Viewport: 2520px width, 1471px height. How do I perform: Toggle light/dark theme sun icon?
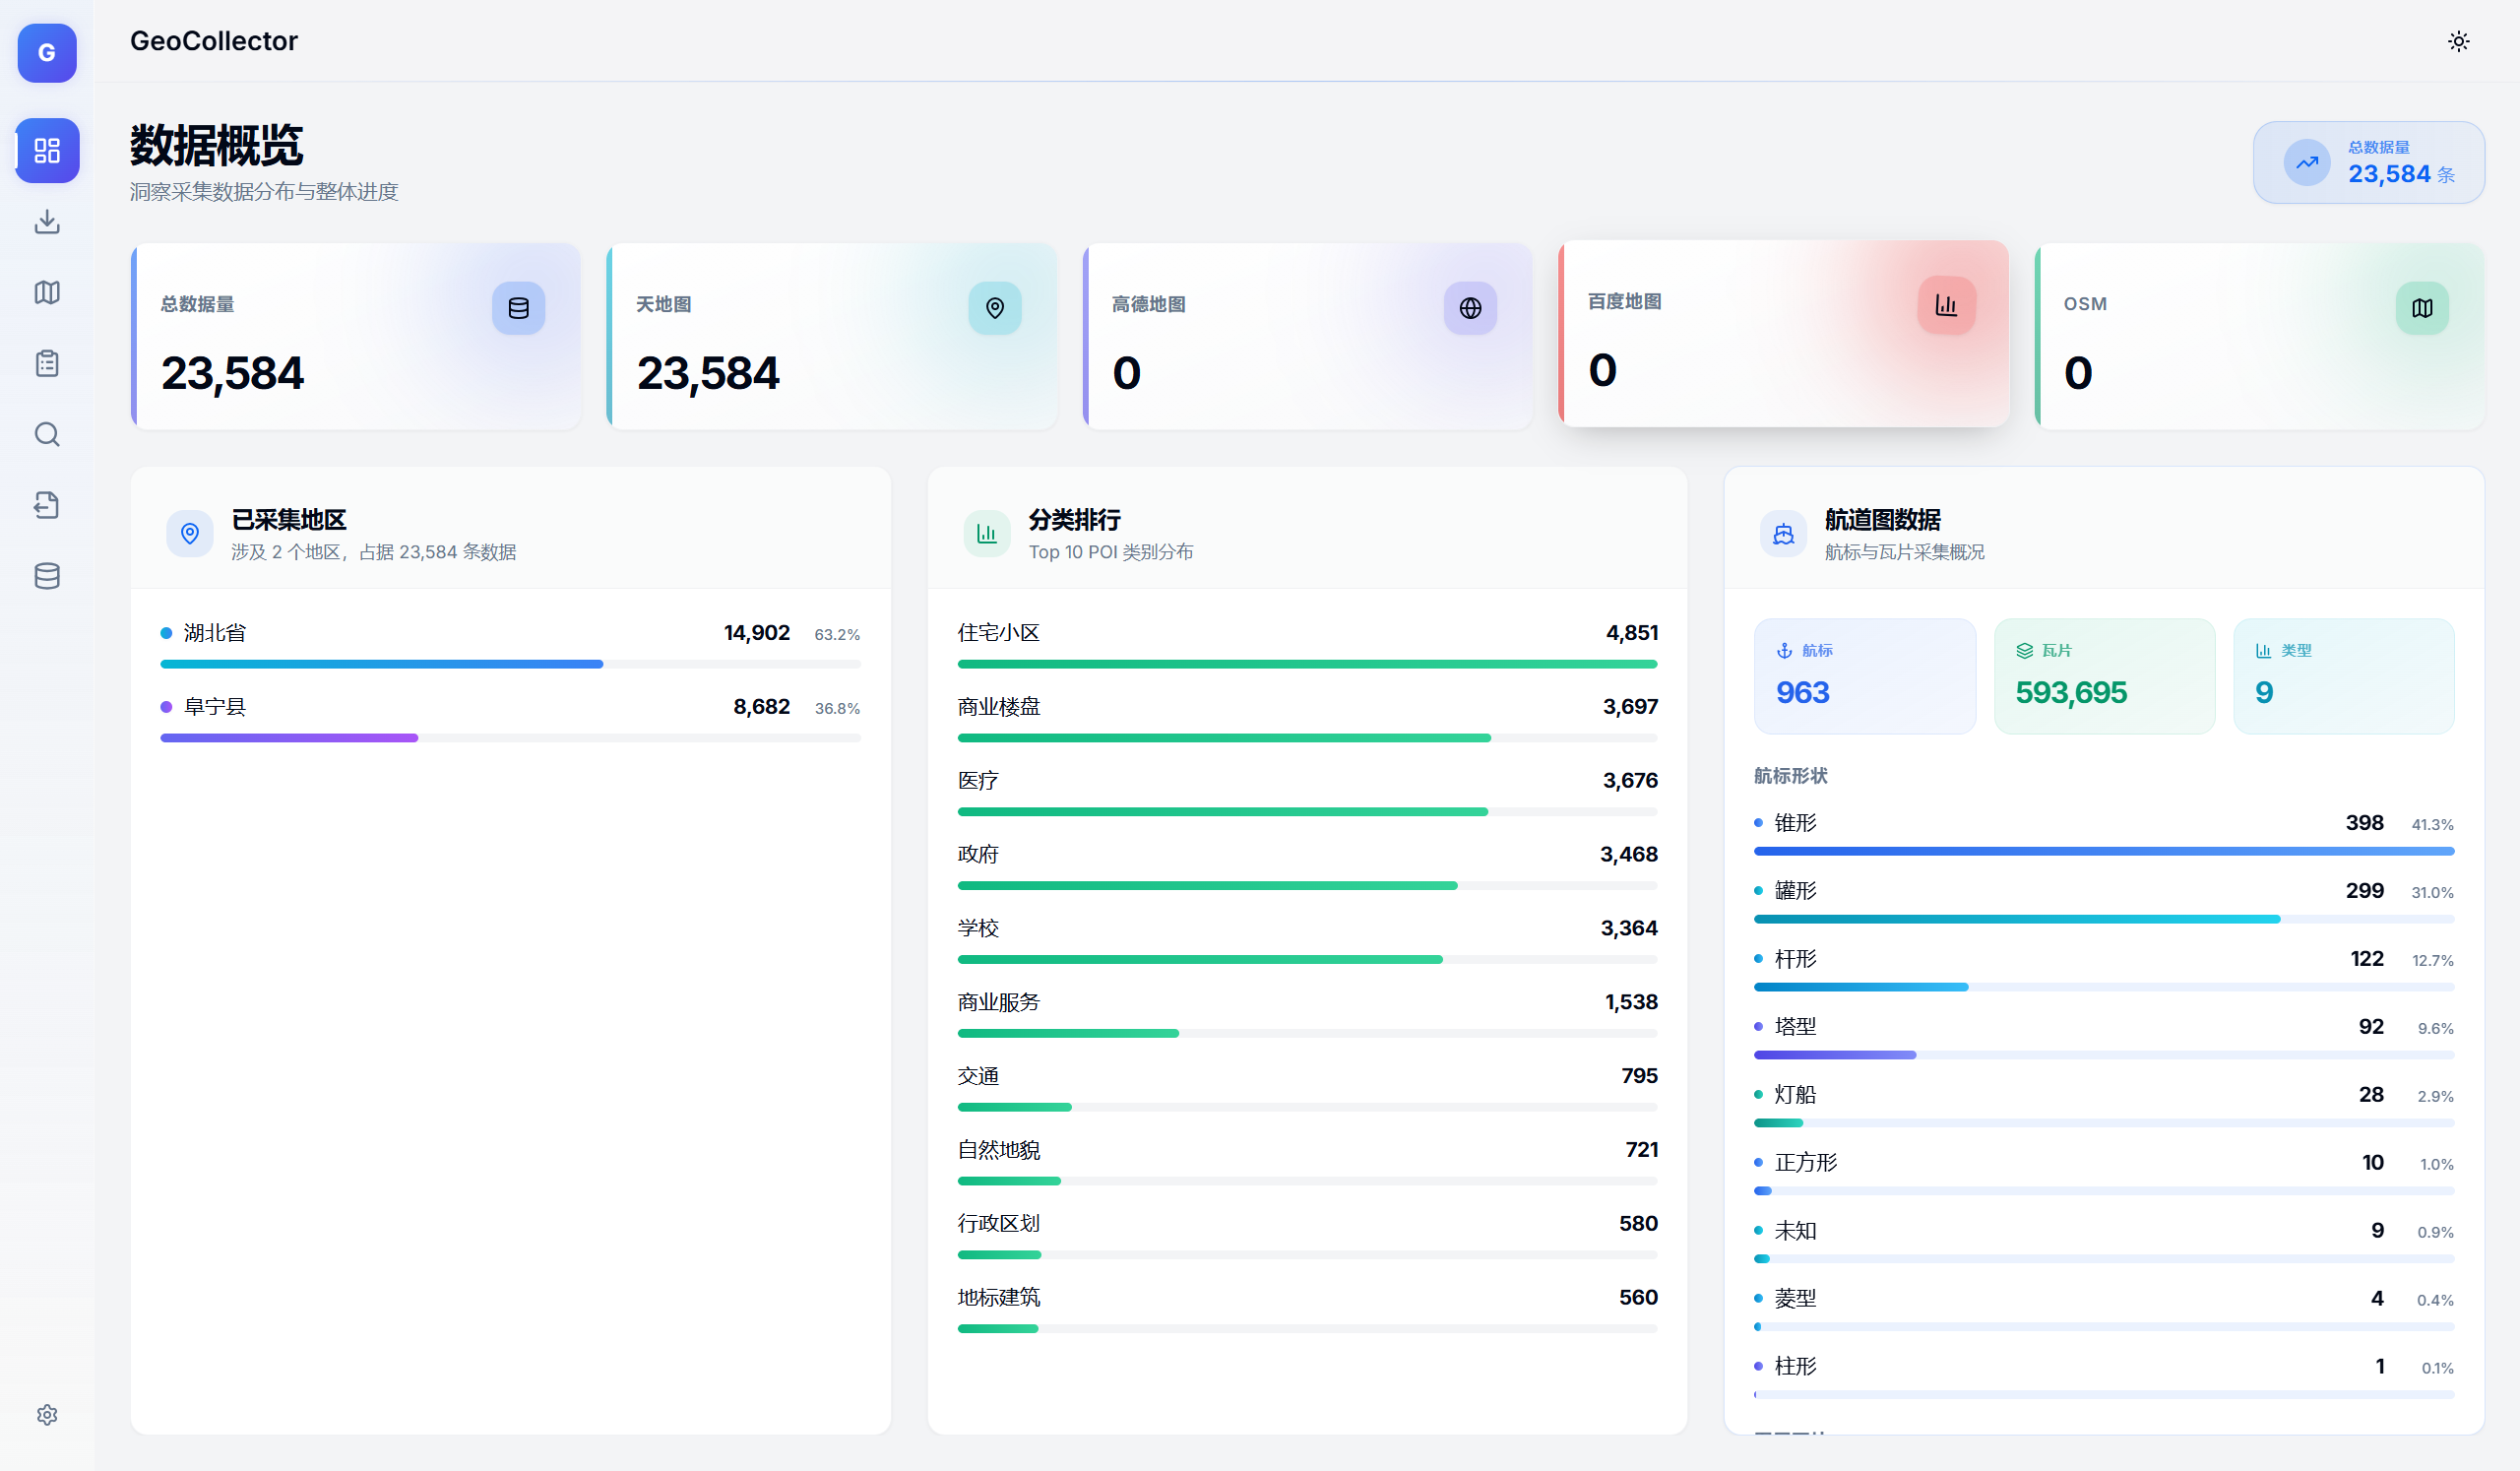click(x=2458, y=41)
